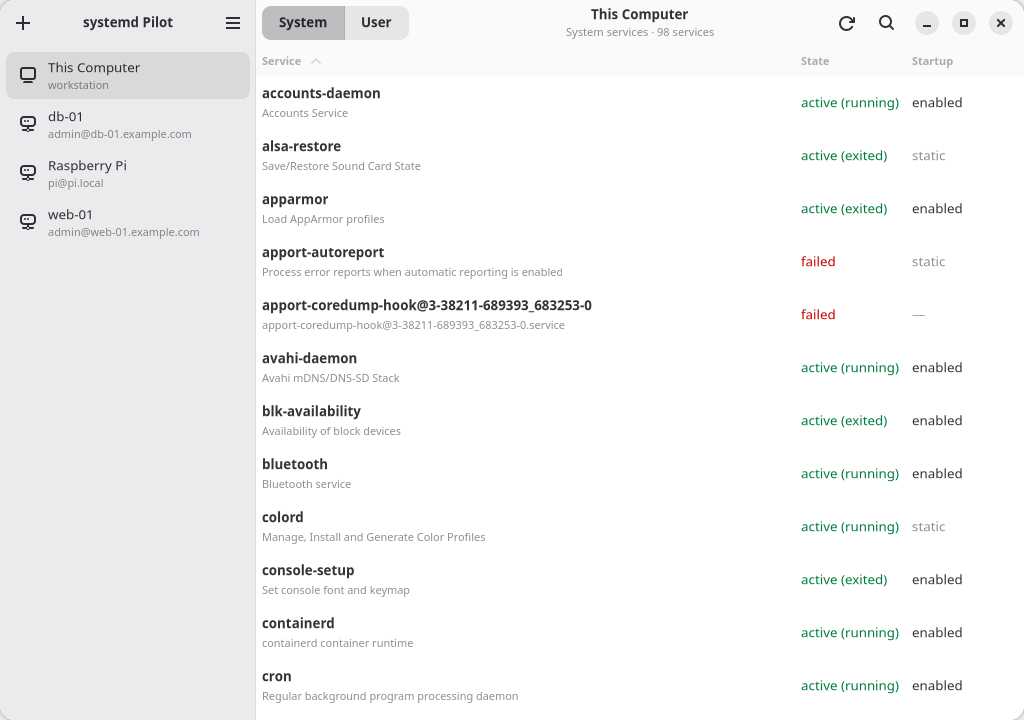Viewport: 1024px width, 720px height.
Task: Add a new host with plus icon
Action: click(23, 23)
